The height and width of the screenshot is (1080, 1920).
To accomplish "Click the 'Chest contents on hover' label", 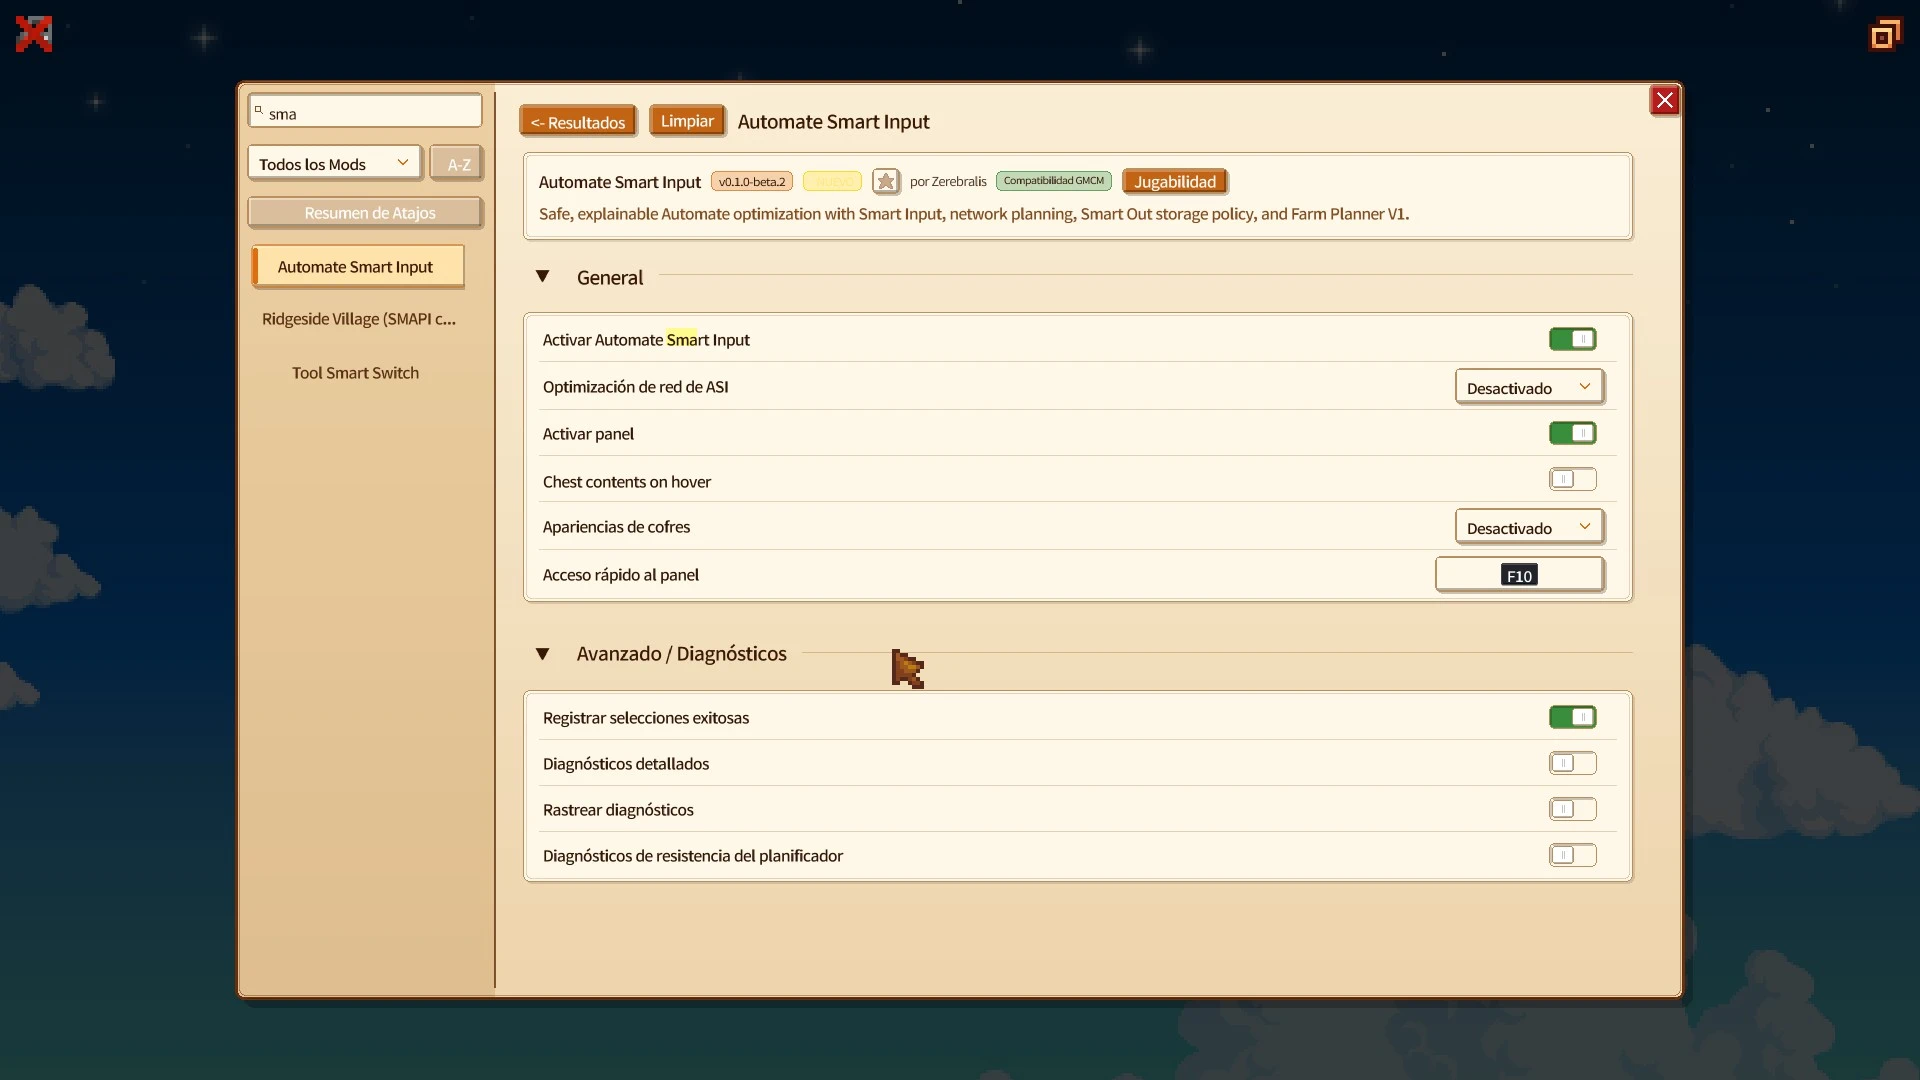I will pos(627,482).
